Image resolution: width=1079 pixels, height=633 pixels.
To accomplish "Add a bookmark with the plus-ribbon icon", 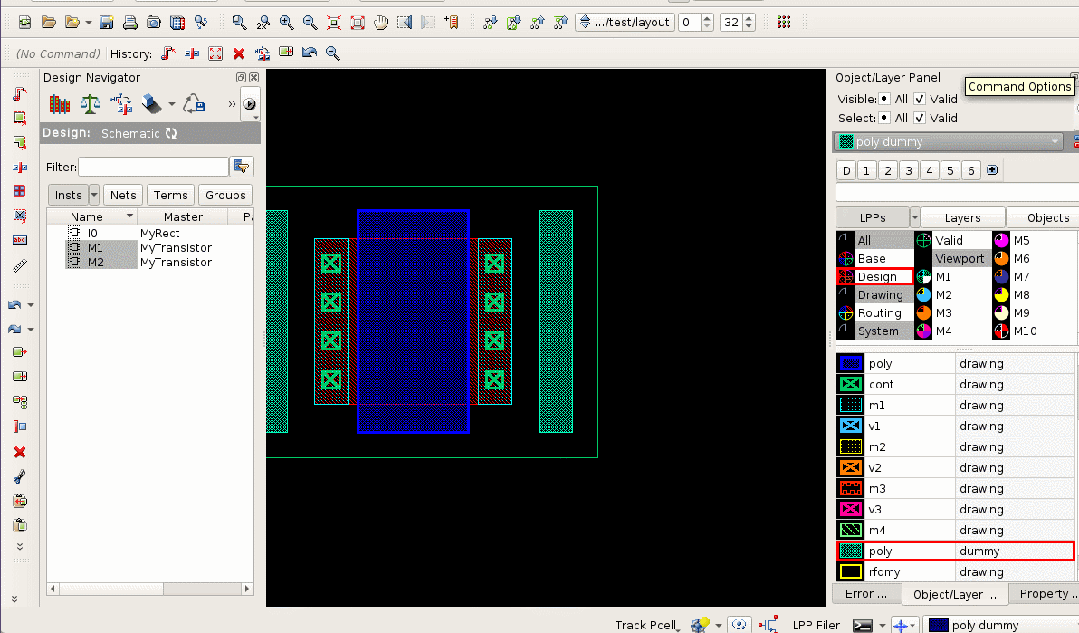I will [x=451, y=22].
